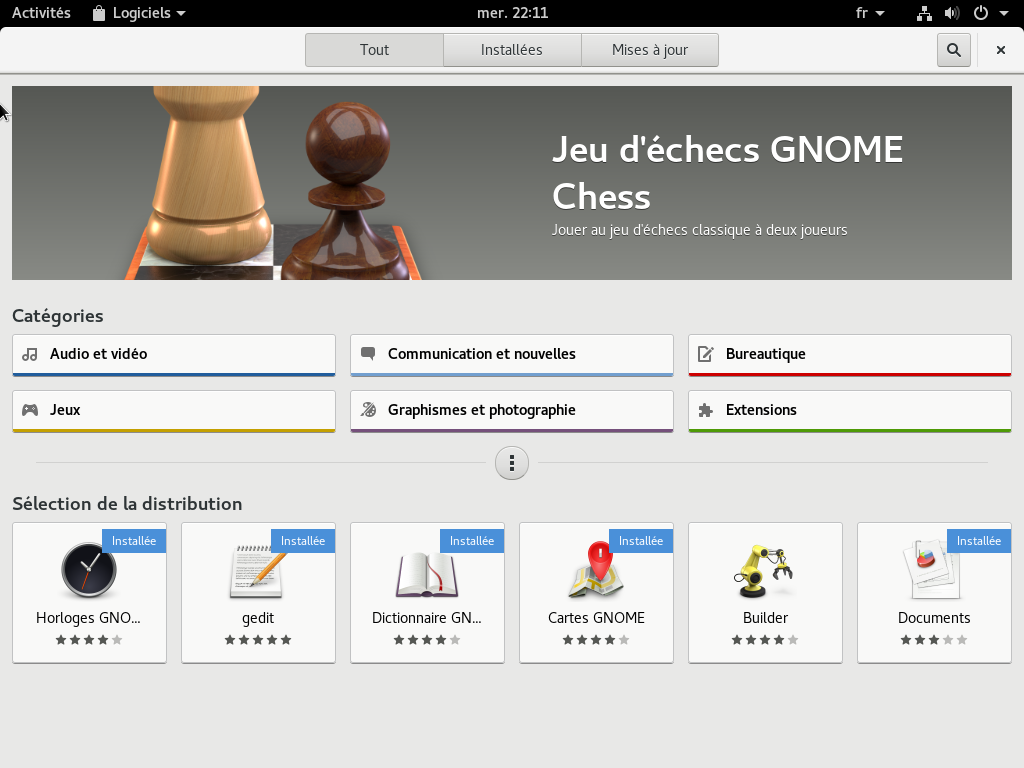This screenshot has width=1024, height=768.
Task: Open the Cartes GNOME map icon
Action: tap(596, 571)
